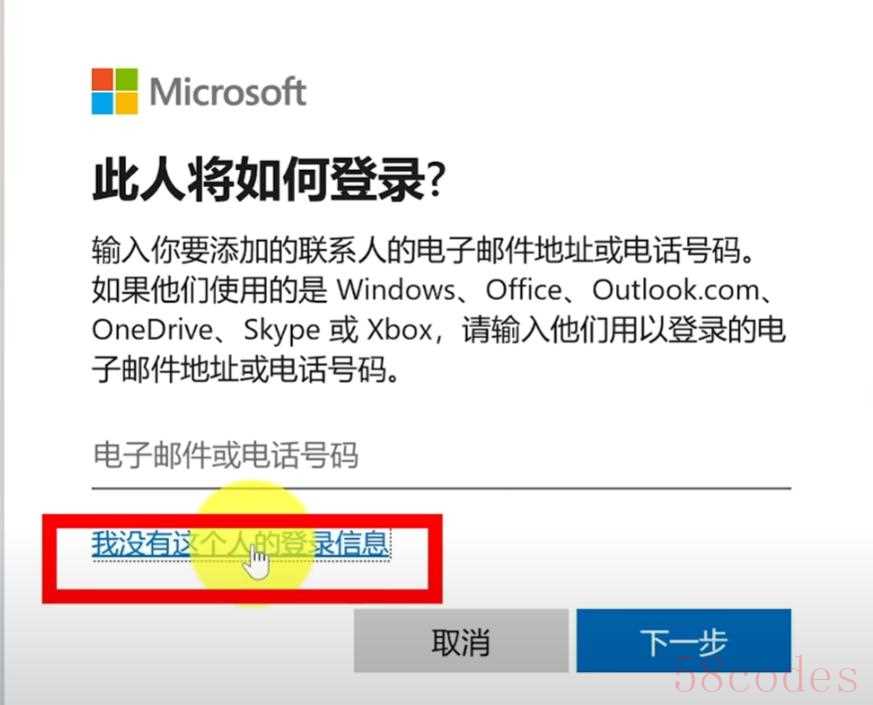Click the question mark in the heading

coord(437,180)
